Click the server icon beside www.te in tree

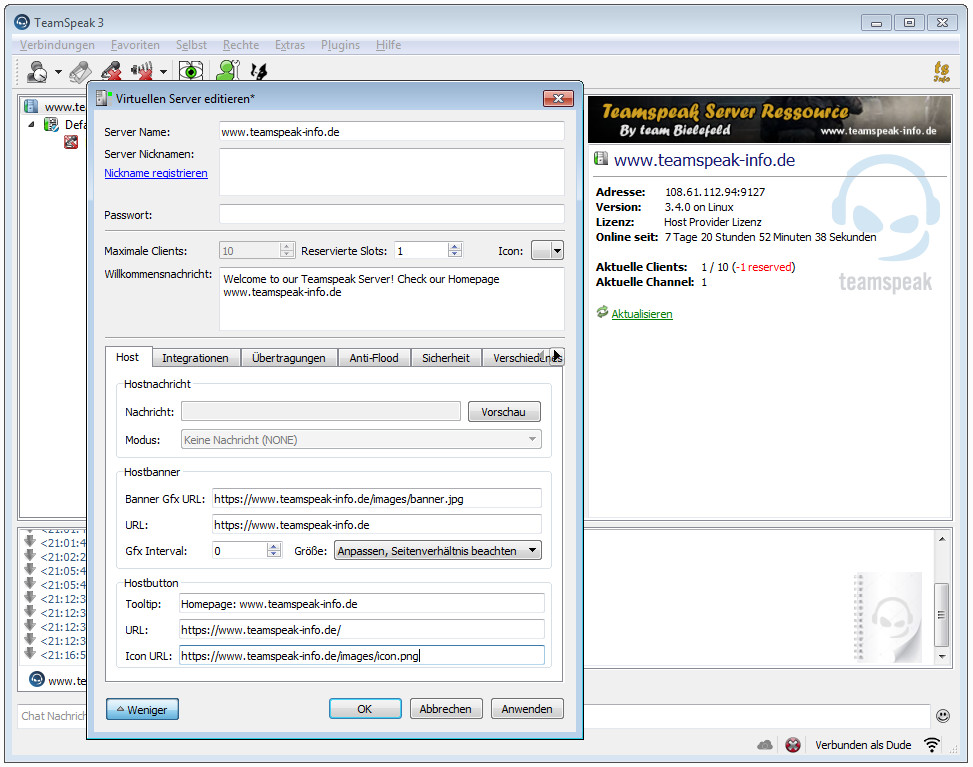coord(31,107)
